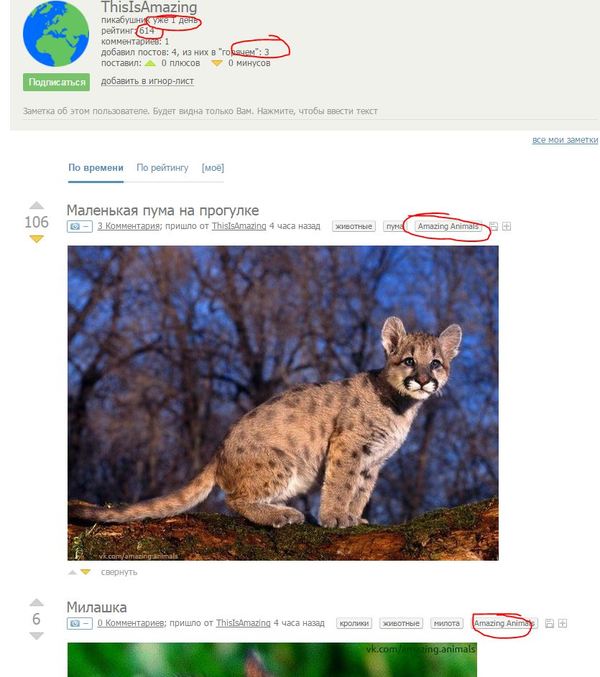Select the [моё] filter tab

tap(213, 168)
